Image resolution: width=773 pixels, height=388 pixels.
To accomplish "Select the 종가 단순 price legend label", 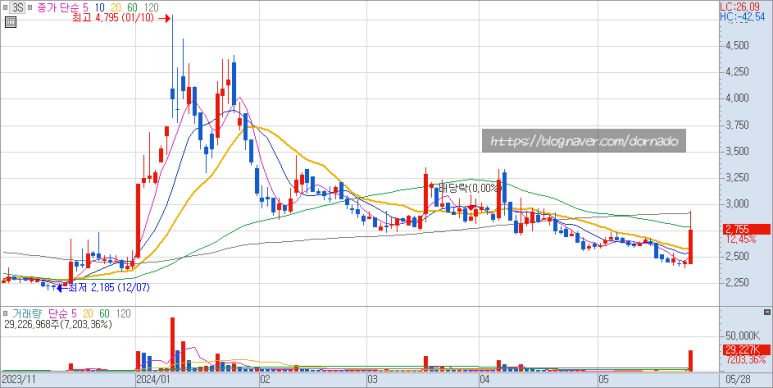I will click(x=59, y=7).
